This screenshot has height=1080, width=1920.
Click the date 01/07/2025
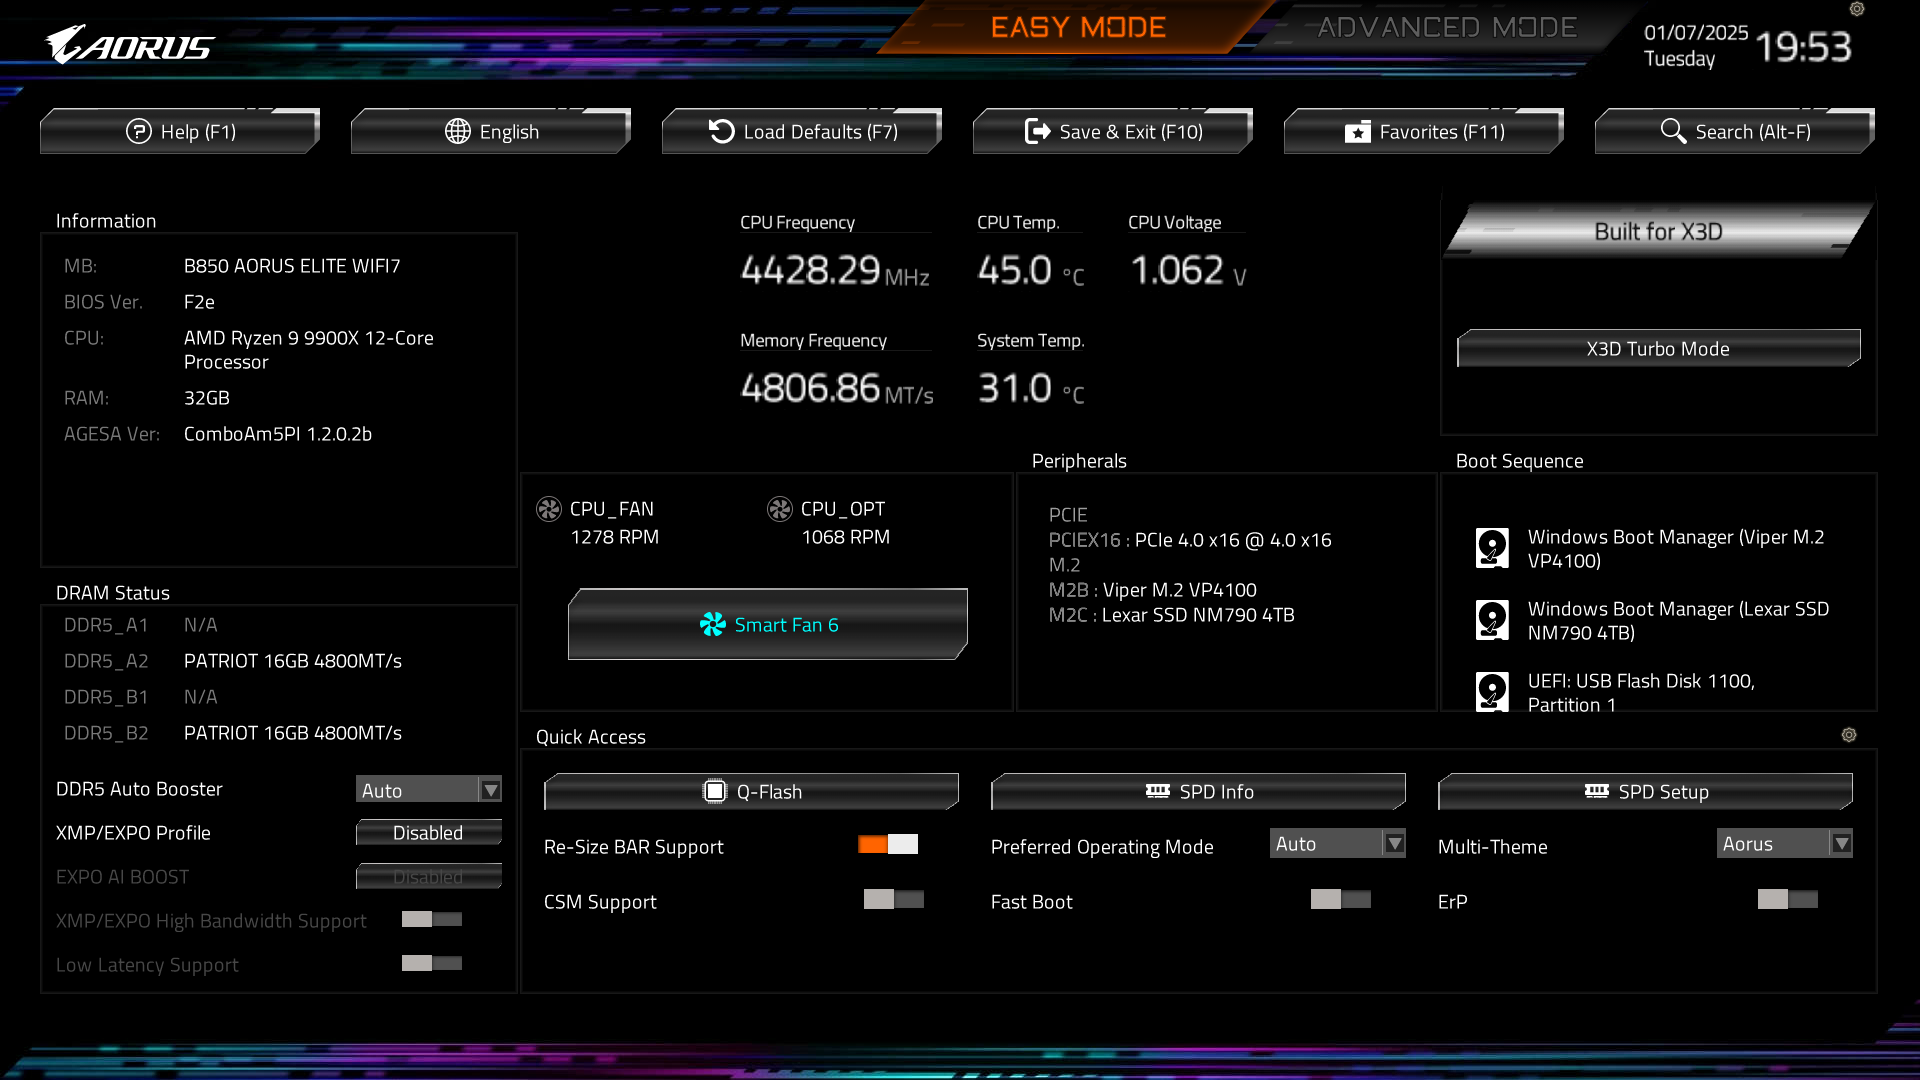pyautogui.click(x=1696, y=32)
